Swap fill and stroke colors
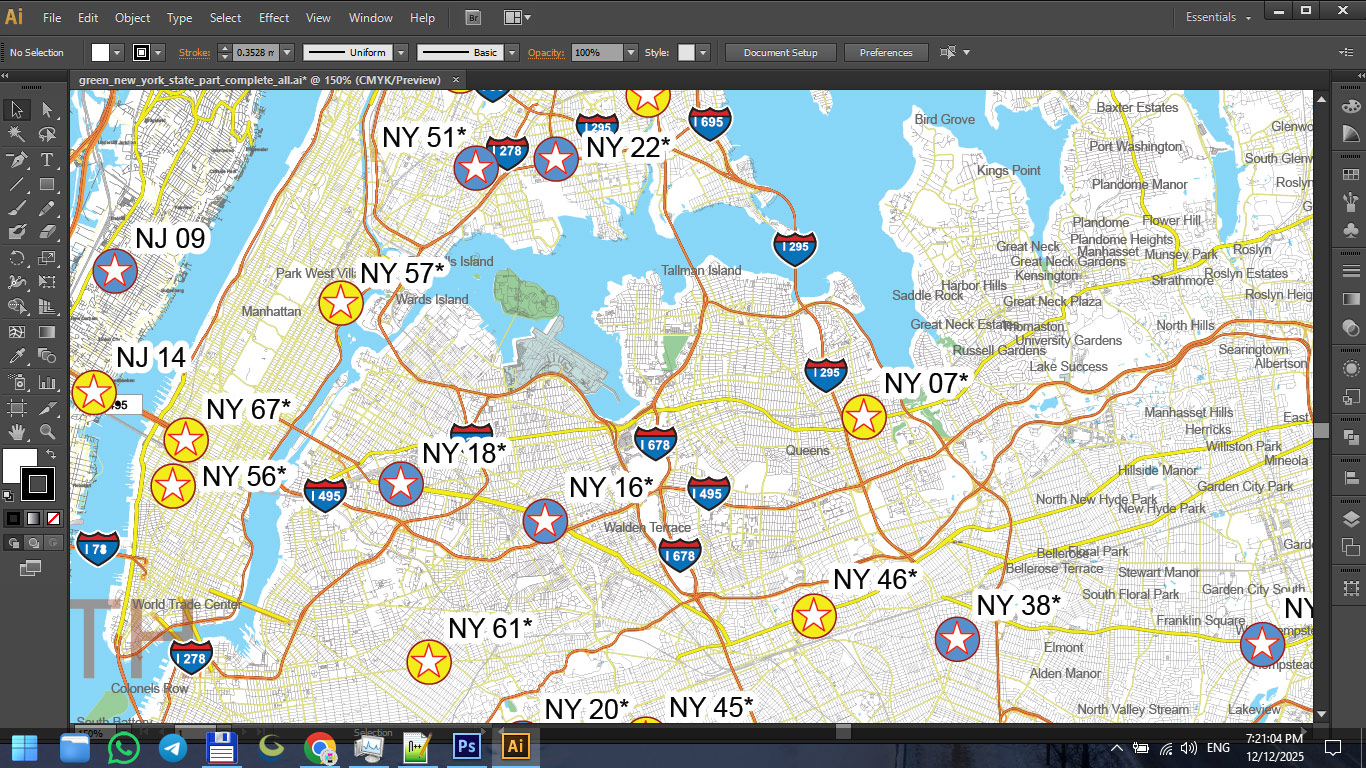The height and width of the screenshot is (768, 1366). (53, 455)
